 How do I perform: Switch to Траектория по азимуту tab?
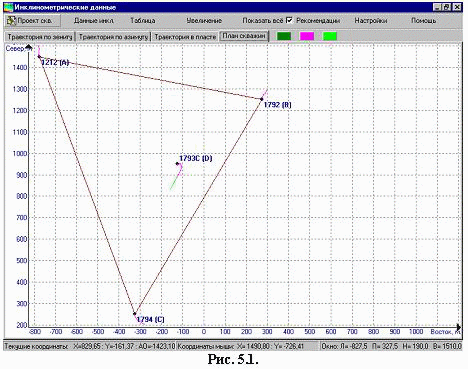tap(113, 37)
